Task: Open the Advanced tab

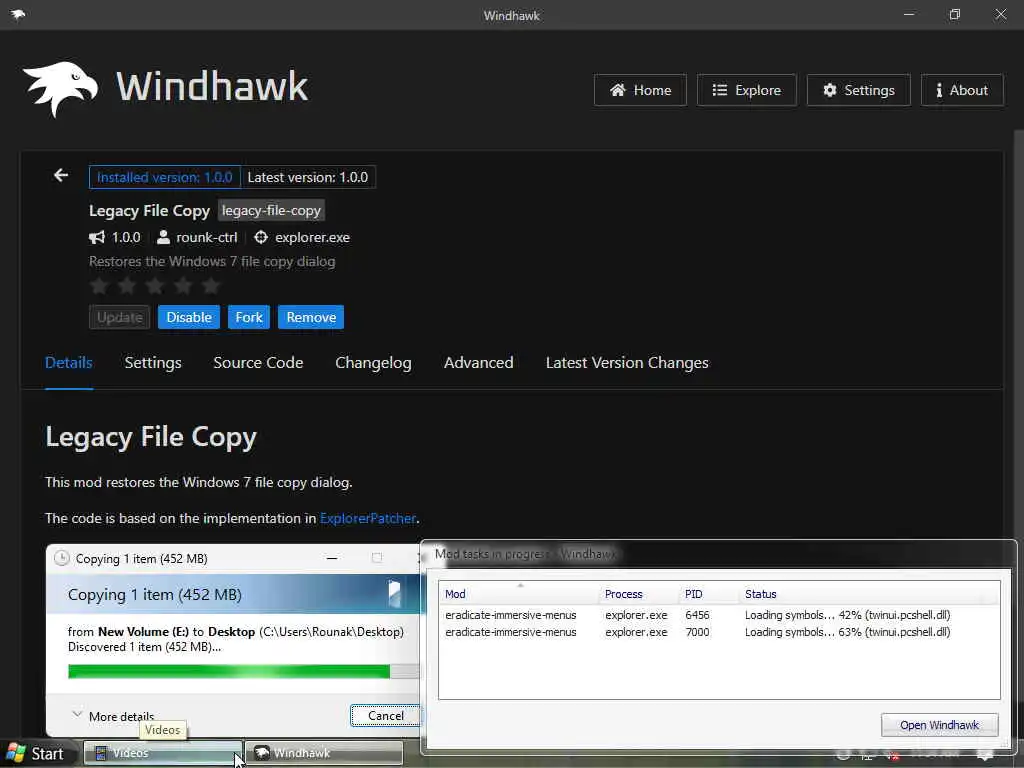Action: (479, 362)
